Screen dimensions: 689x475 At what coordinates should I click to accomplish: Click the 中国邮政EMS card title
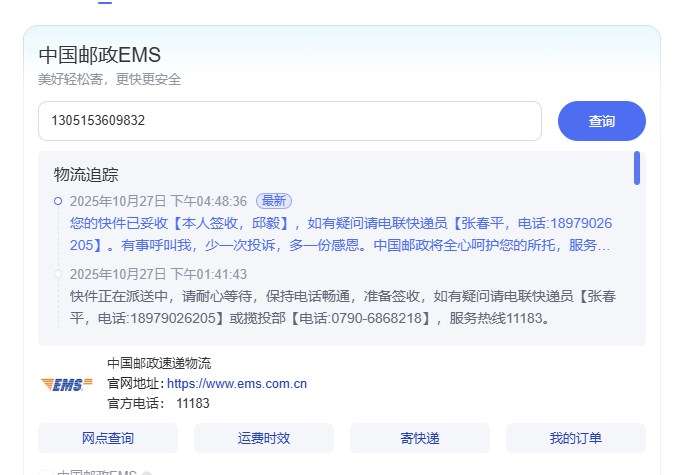click(99, 55)
